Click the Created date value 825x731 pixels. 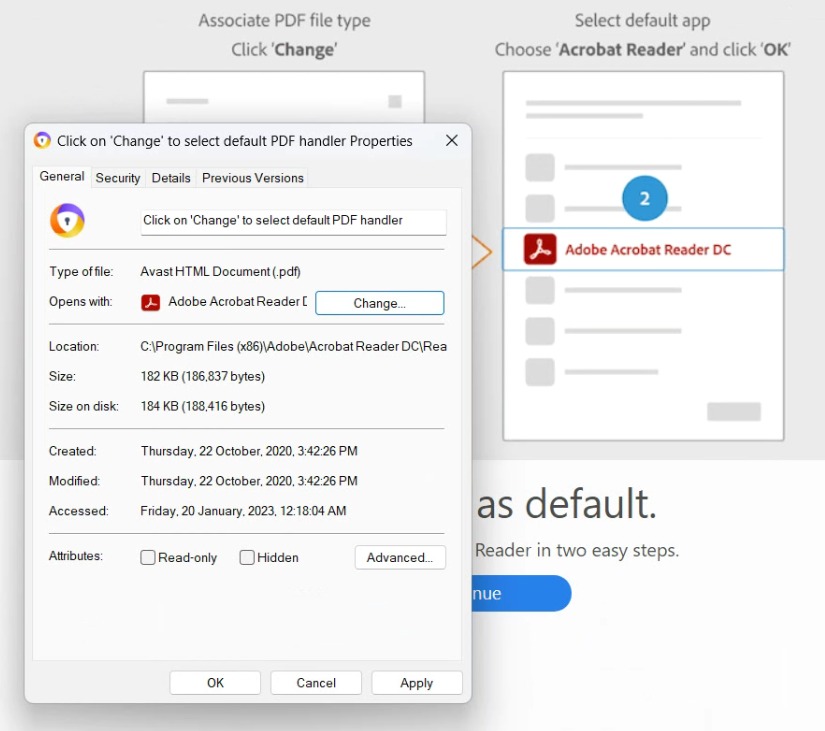click(249, 451)
